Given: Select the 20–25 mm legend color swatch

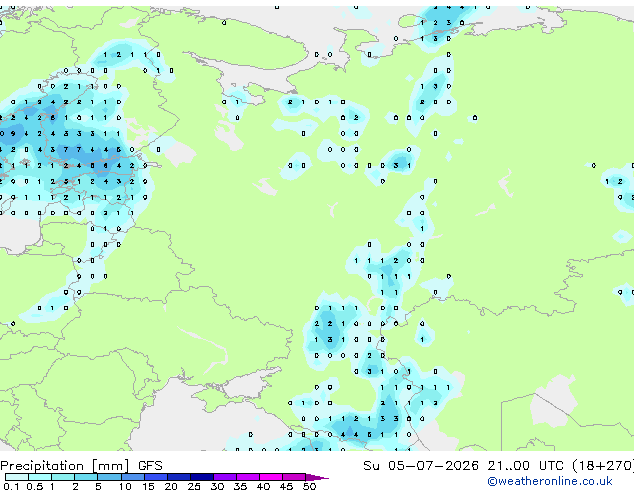Looking at the screenshot, I should coord(178,477).
